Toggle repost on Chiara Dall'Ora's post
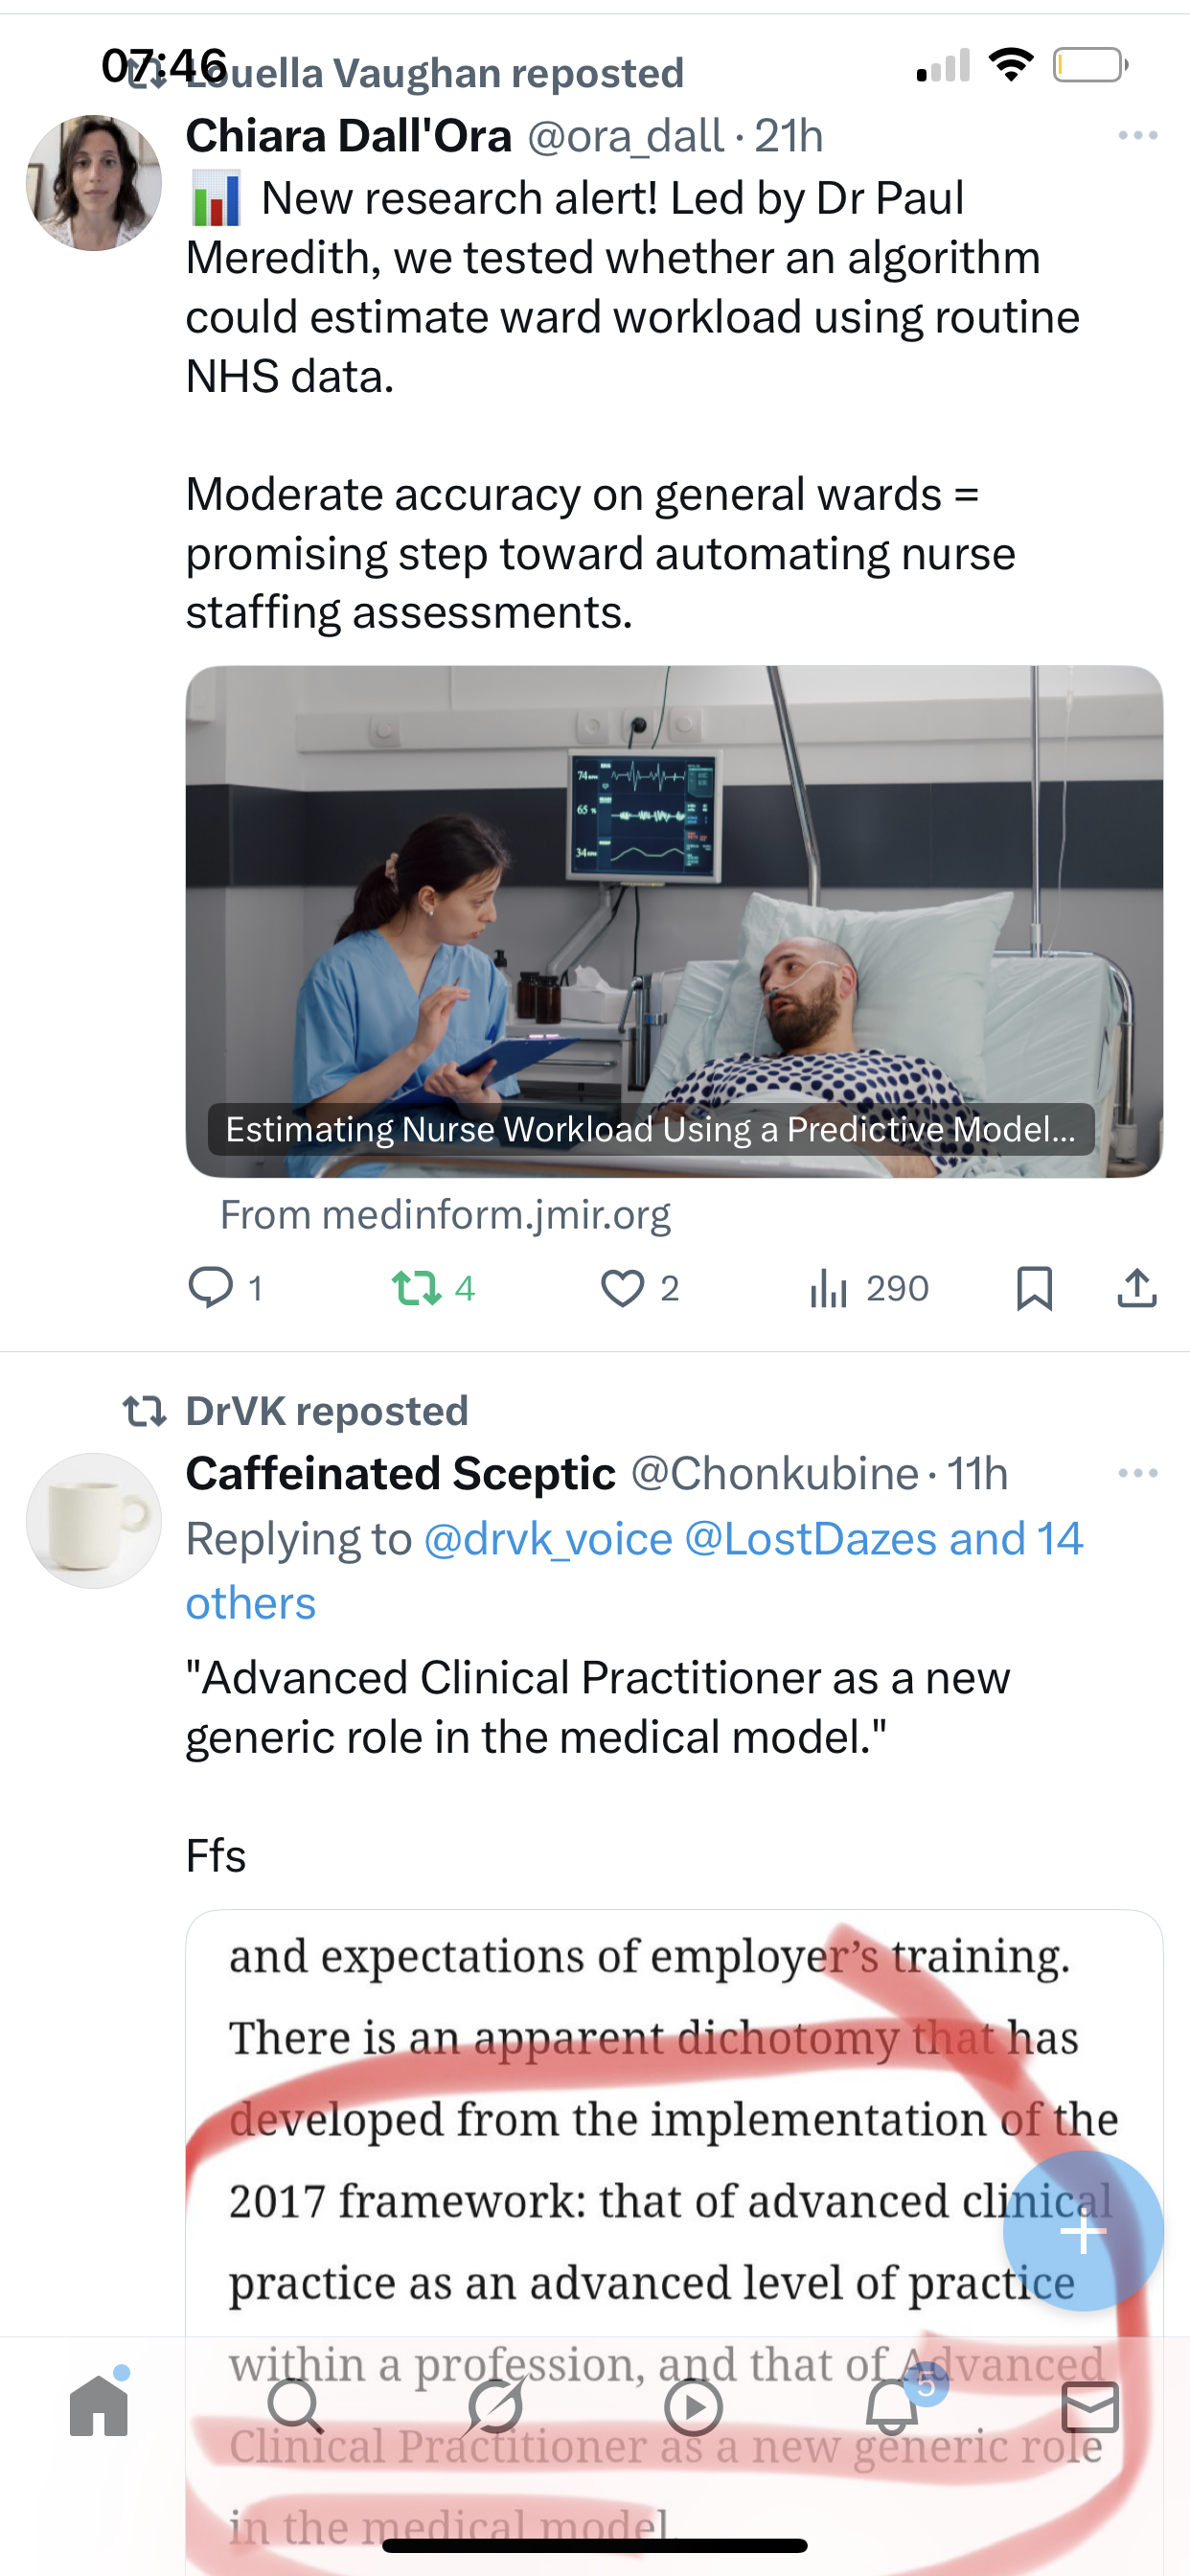Screen dimensions: 1190x2576 [417, 1287]
